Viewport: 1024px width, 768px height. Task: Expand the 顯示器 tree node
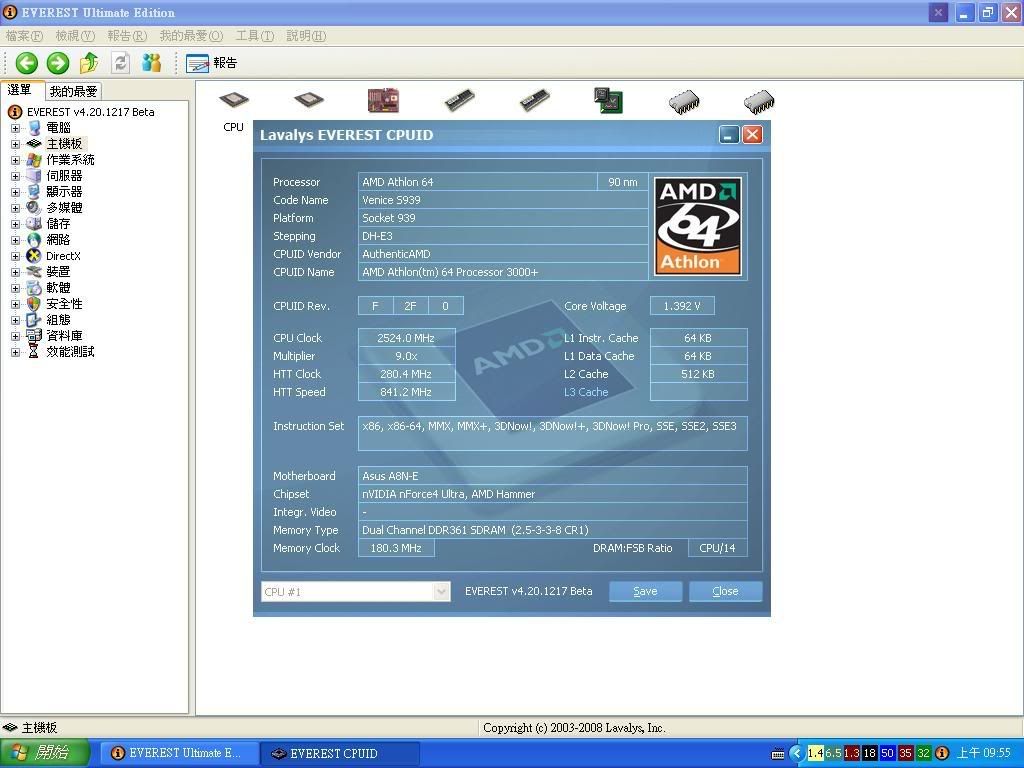15,192
